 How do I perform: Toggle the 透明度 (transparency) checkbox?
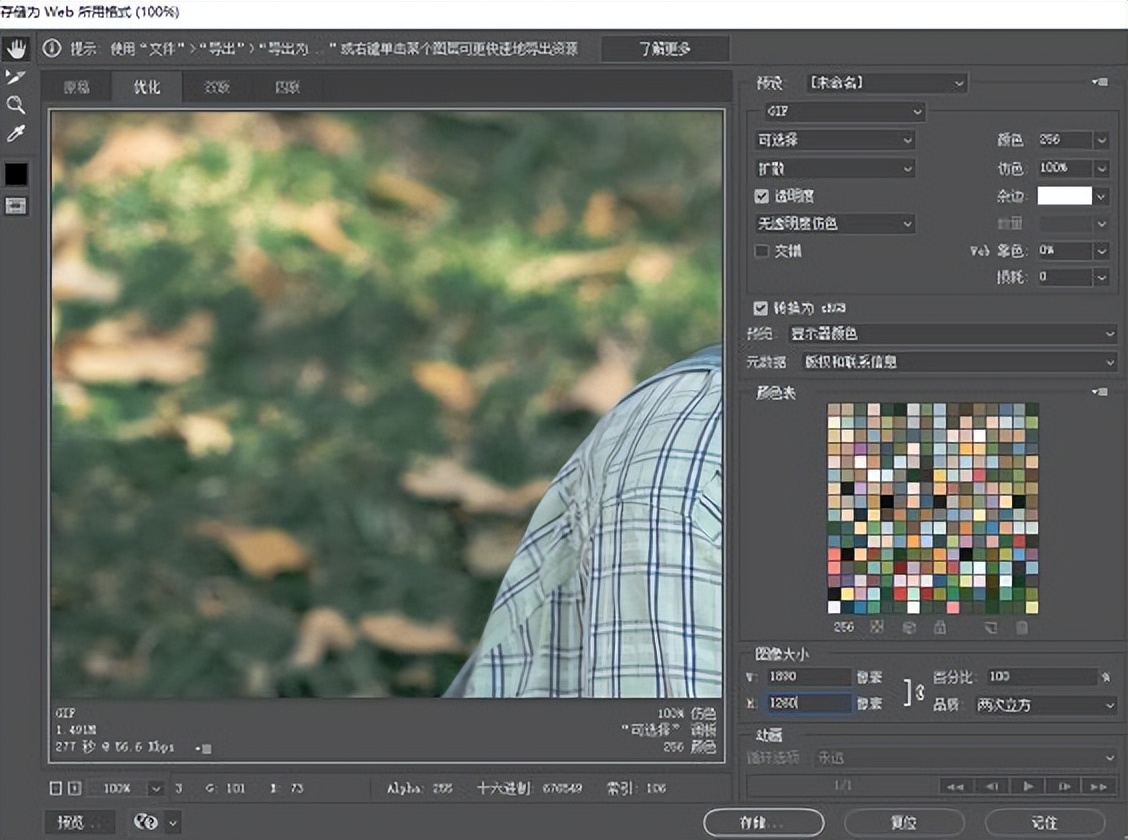pyautogui.click(x=762, y=196)
